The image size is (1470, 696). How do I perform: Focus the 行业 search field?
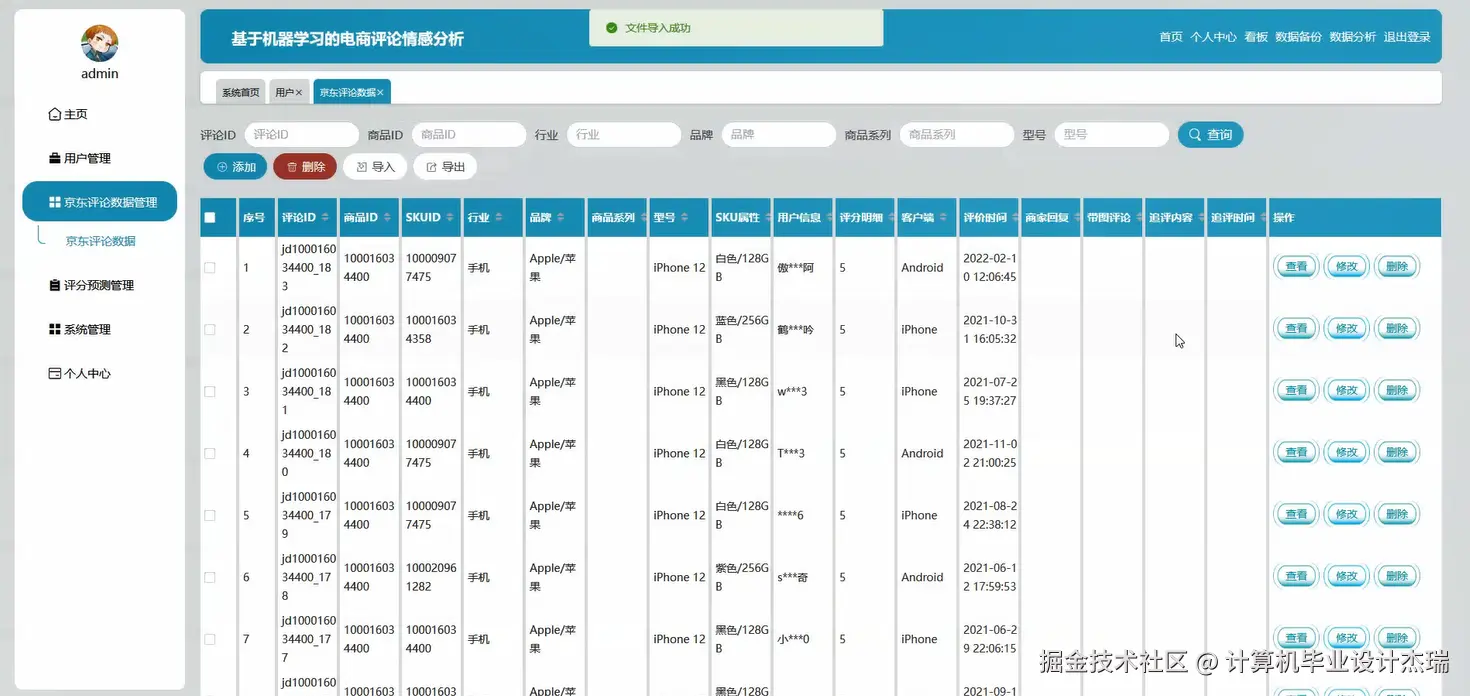coord(624,135)
